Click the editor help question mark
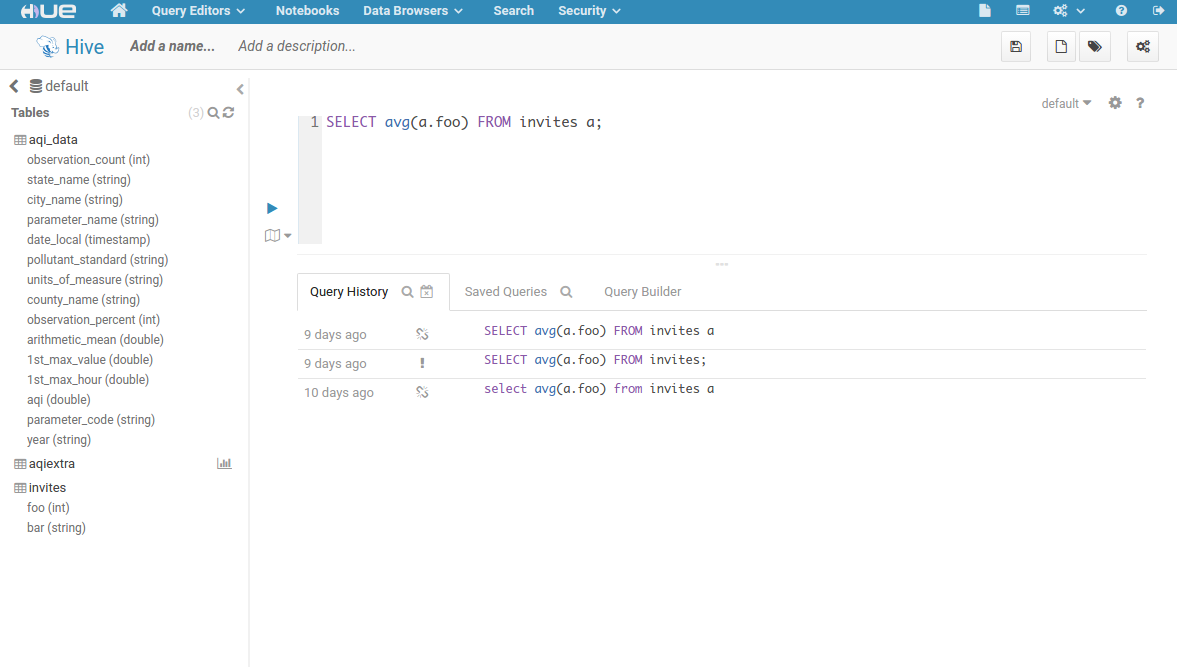This screenshot has height=667, width=1177. [x=1140, y=103]
